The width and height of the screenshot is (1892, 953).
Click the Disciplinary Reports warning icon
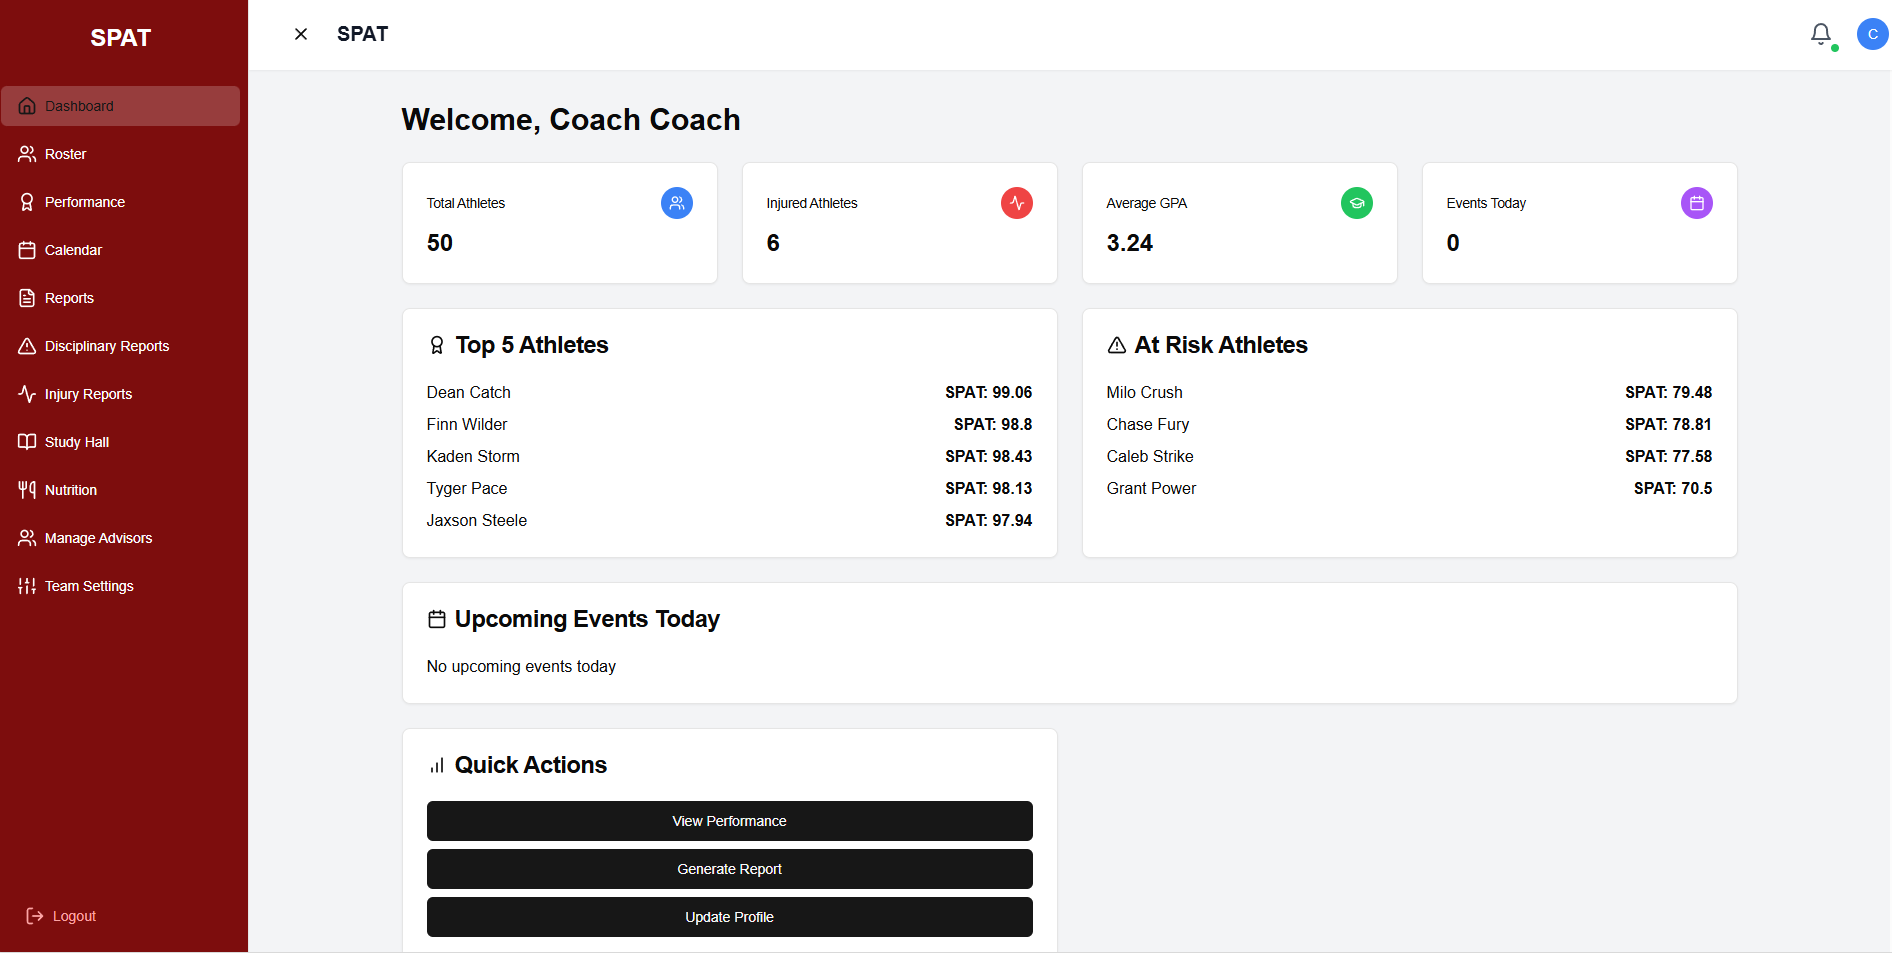pyautogui.click(x=27, y=346)
